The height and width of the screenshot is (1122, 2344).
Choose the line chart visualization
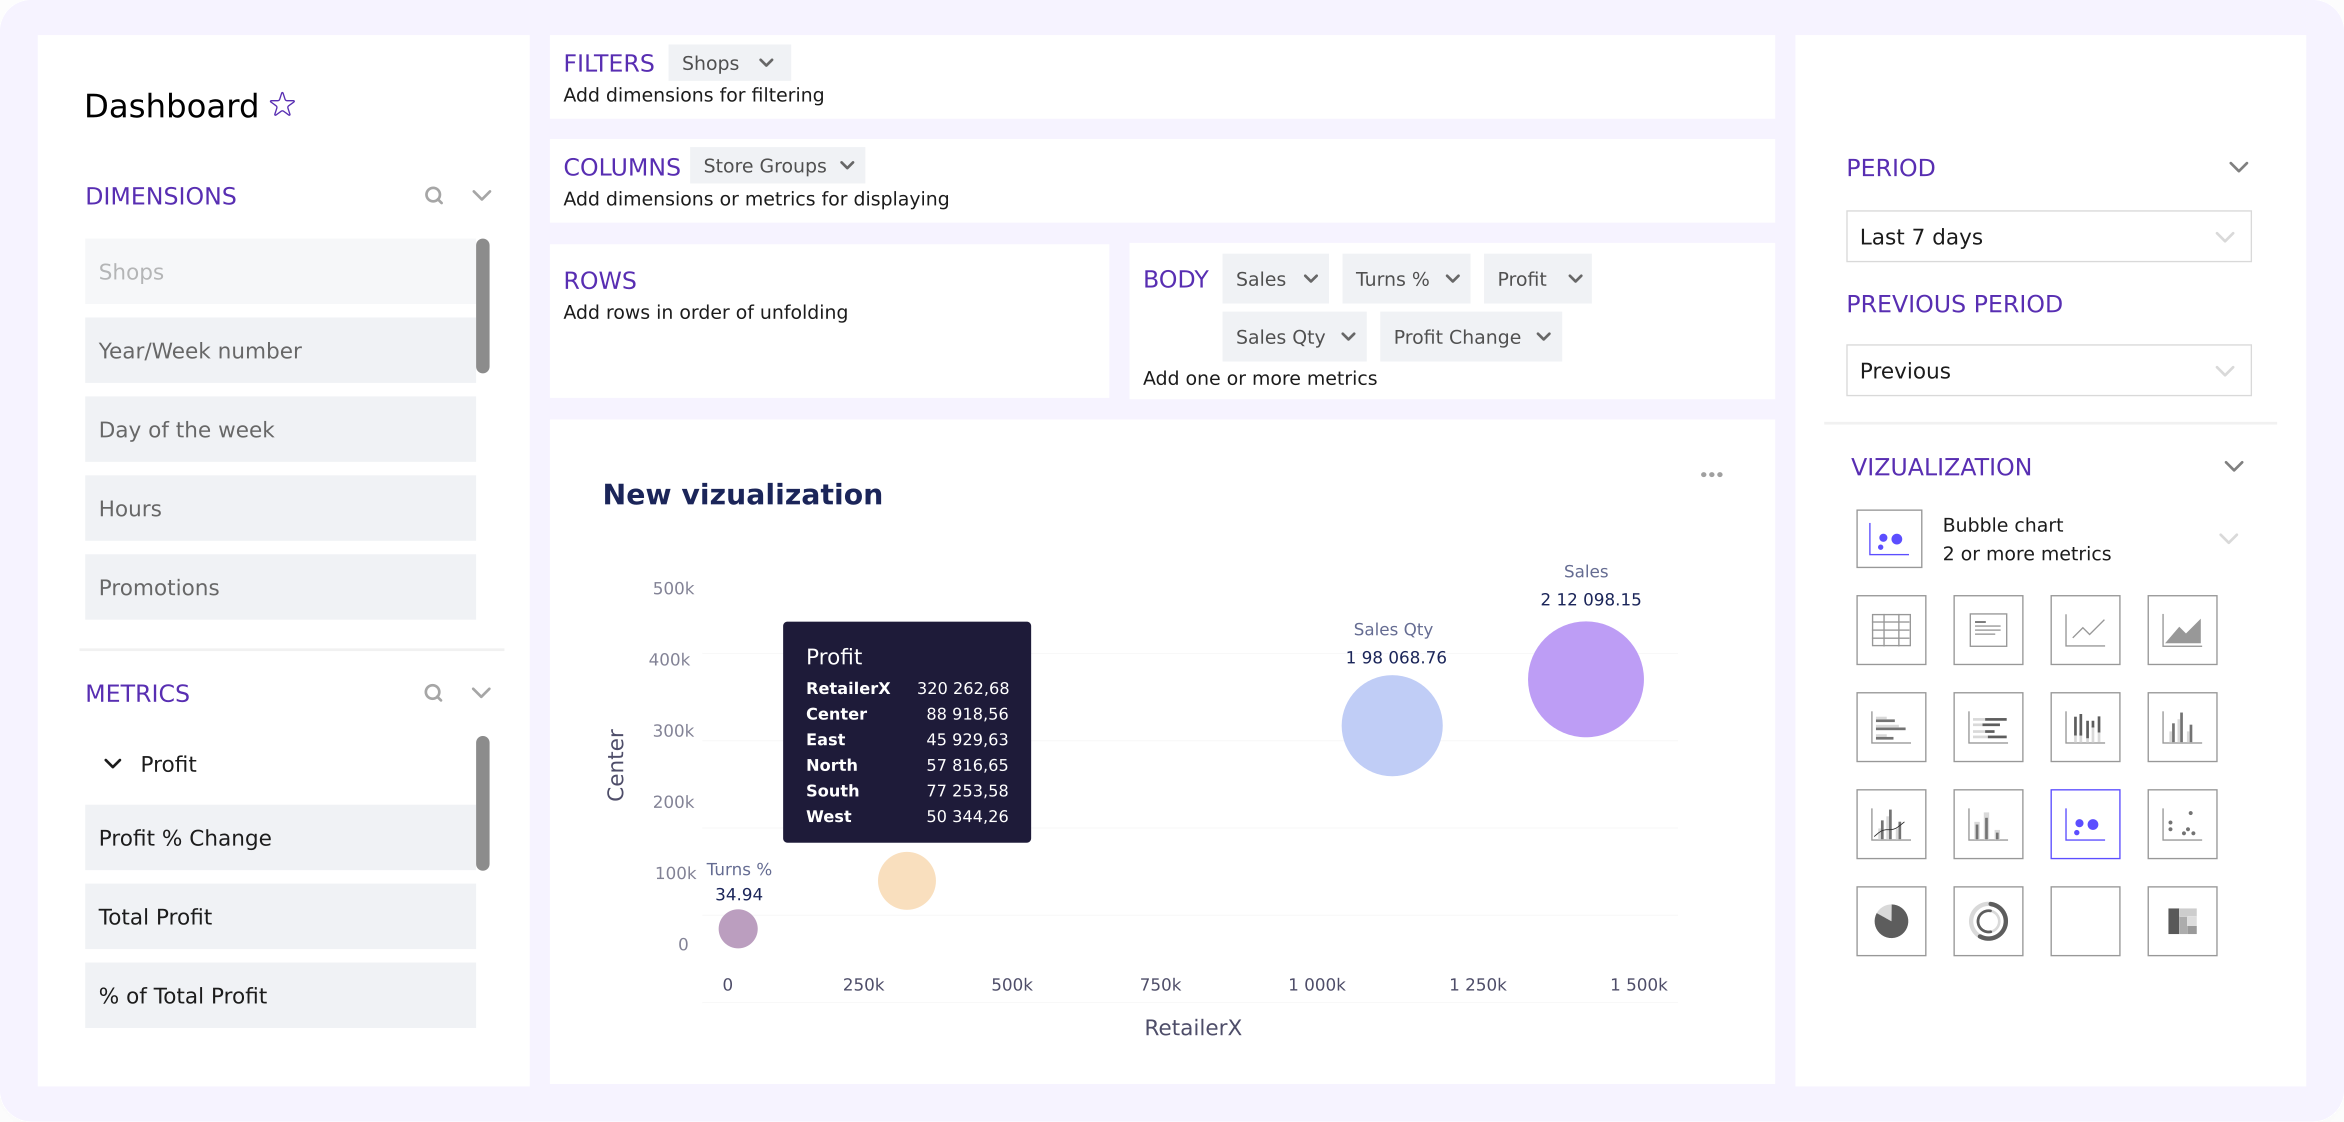click(2084, 630)
